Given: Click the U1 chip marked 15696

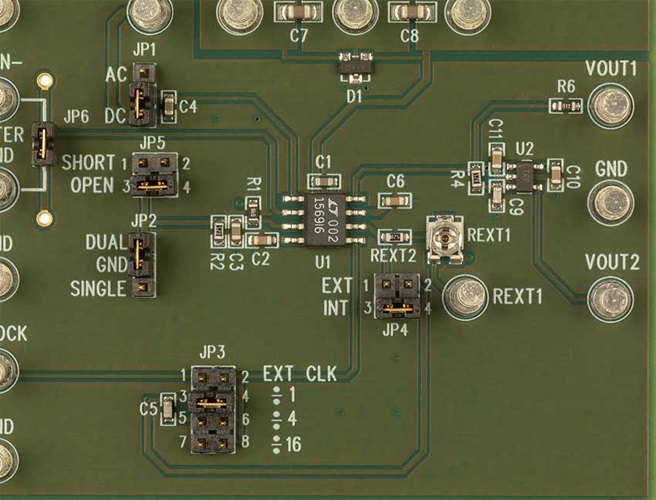Looking at the screenshot, I should [x=324, y=213].
